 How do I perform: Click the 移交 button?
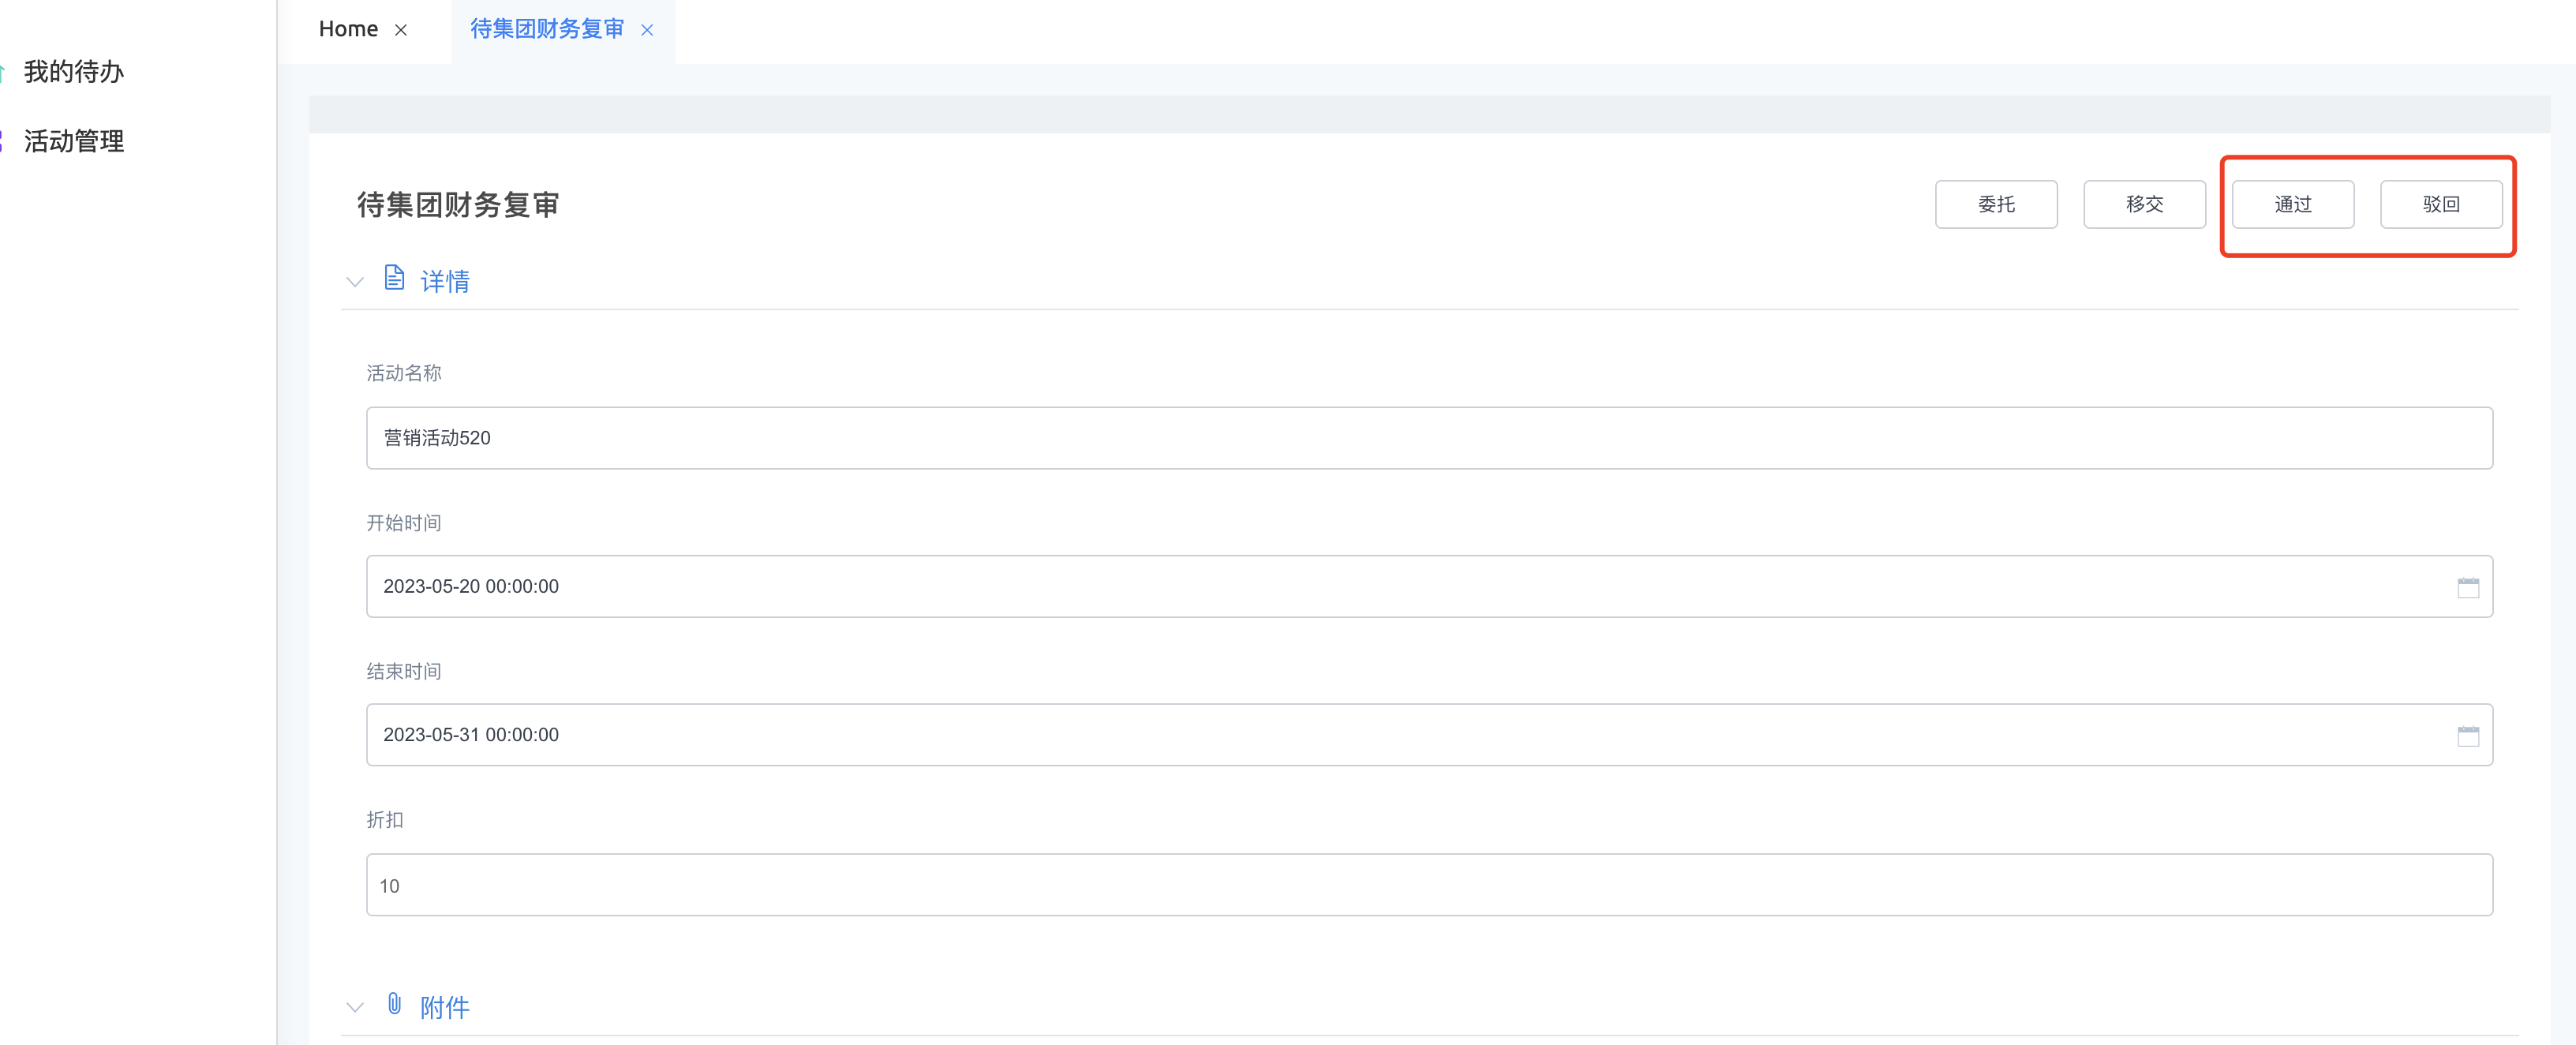2143,204
